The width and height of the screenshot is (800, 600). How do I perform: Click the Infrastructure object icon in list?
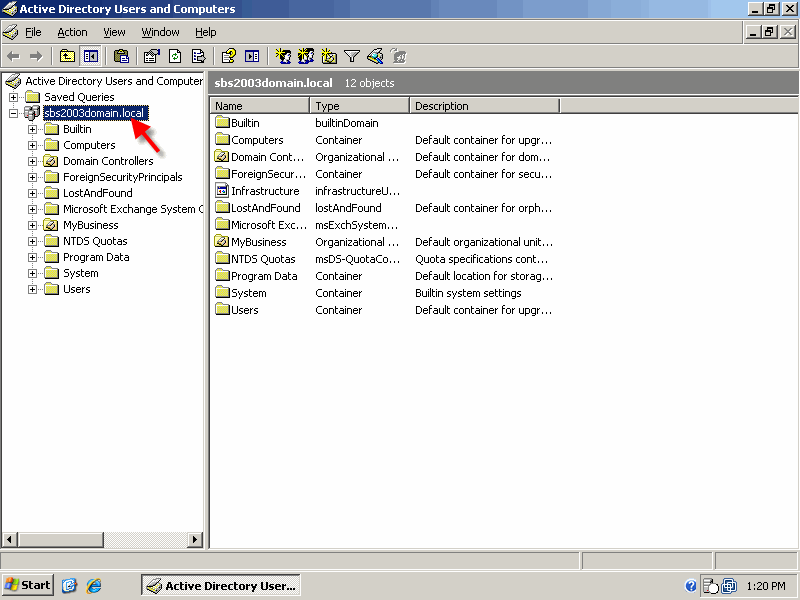click(222, 191)
